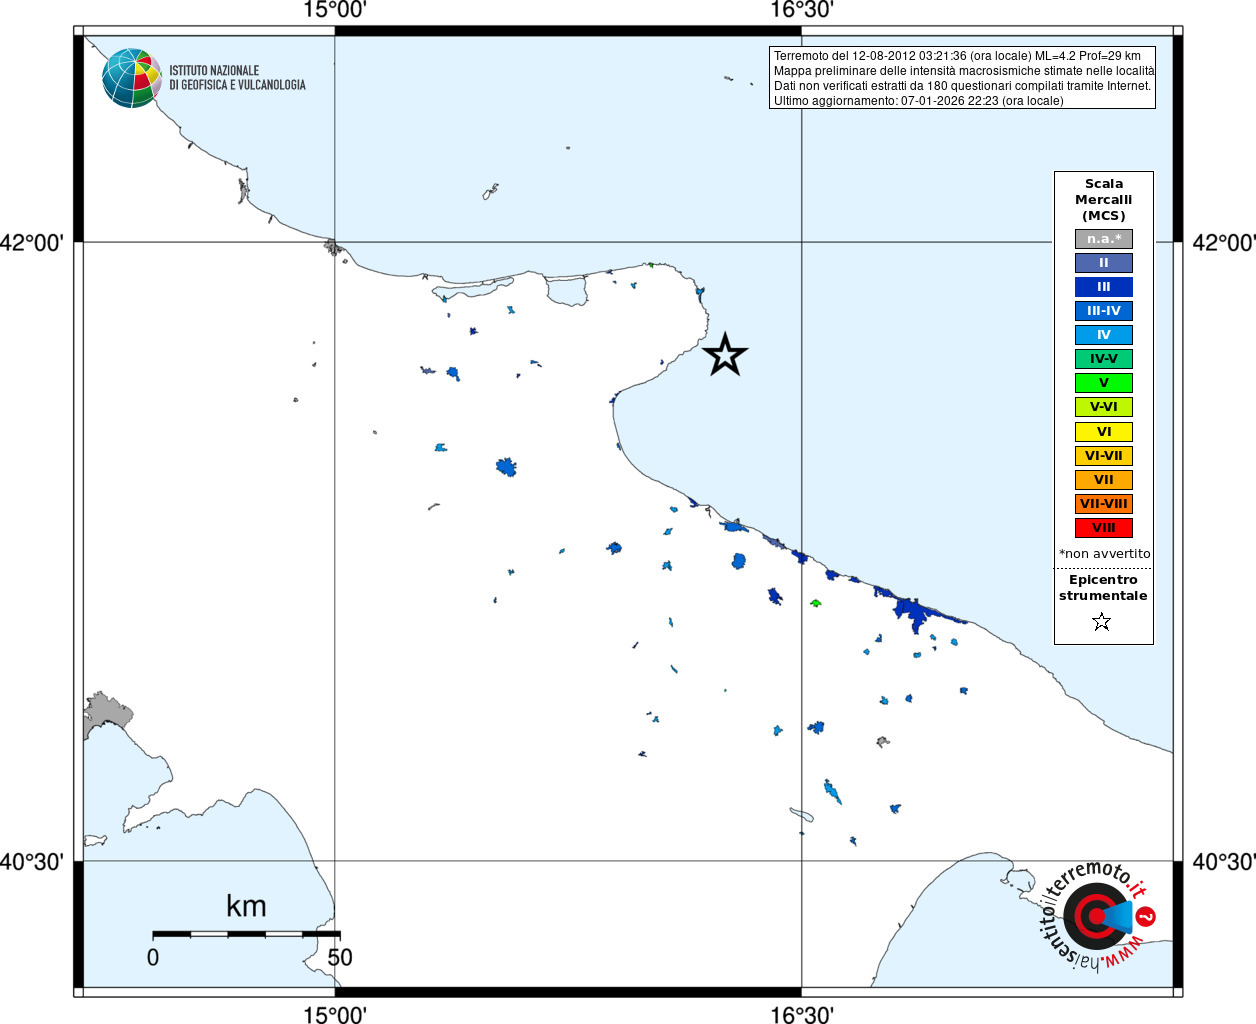
Task: Click the legend epicentro strumentale star
Action: click(1102, 622)
